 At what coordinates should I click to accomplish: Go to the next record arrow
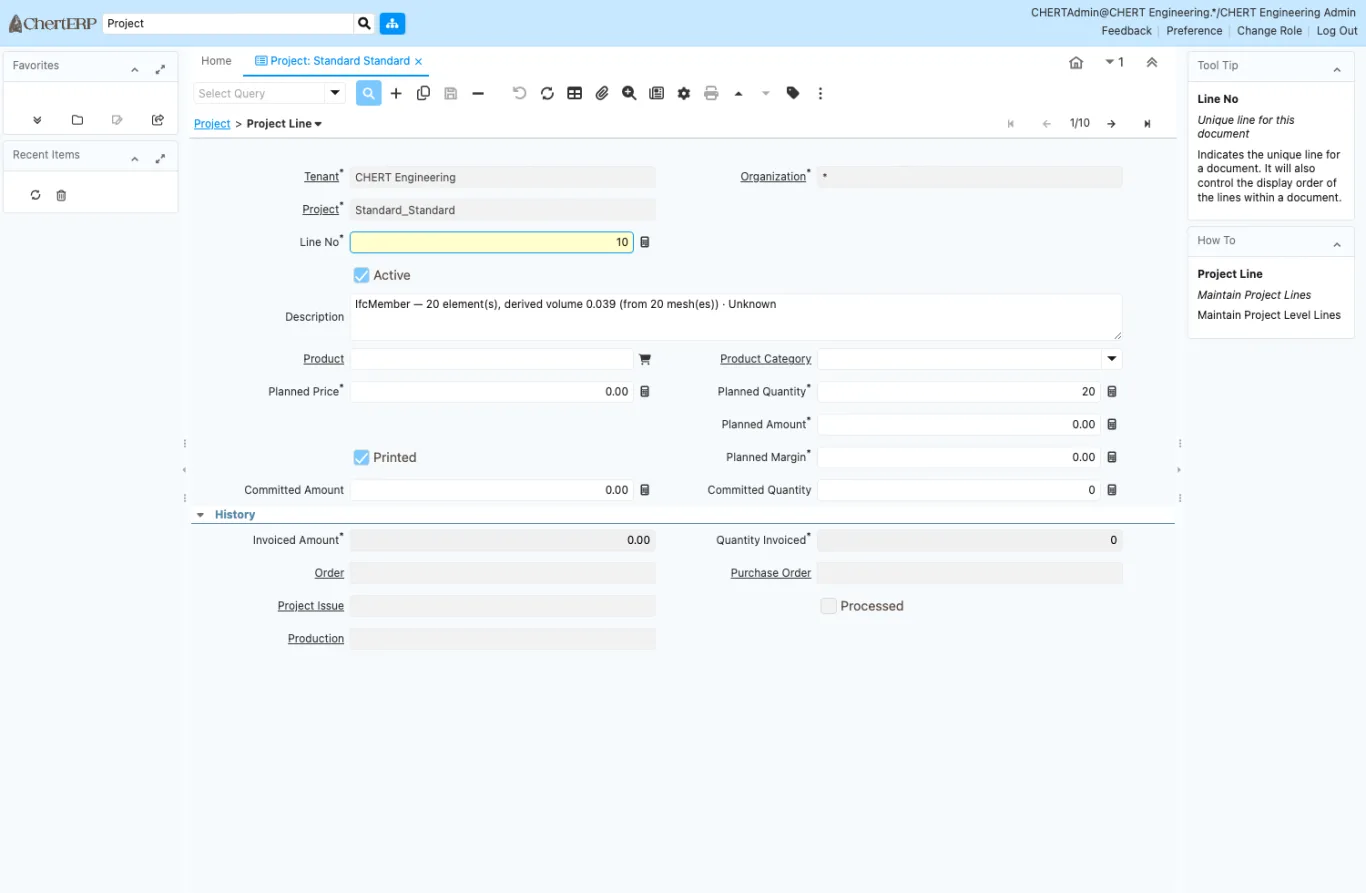coord(1111,124)
